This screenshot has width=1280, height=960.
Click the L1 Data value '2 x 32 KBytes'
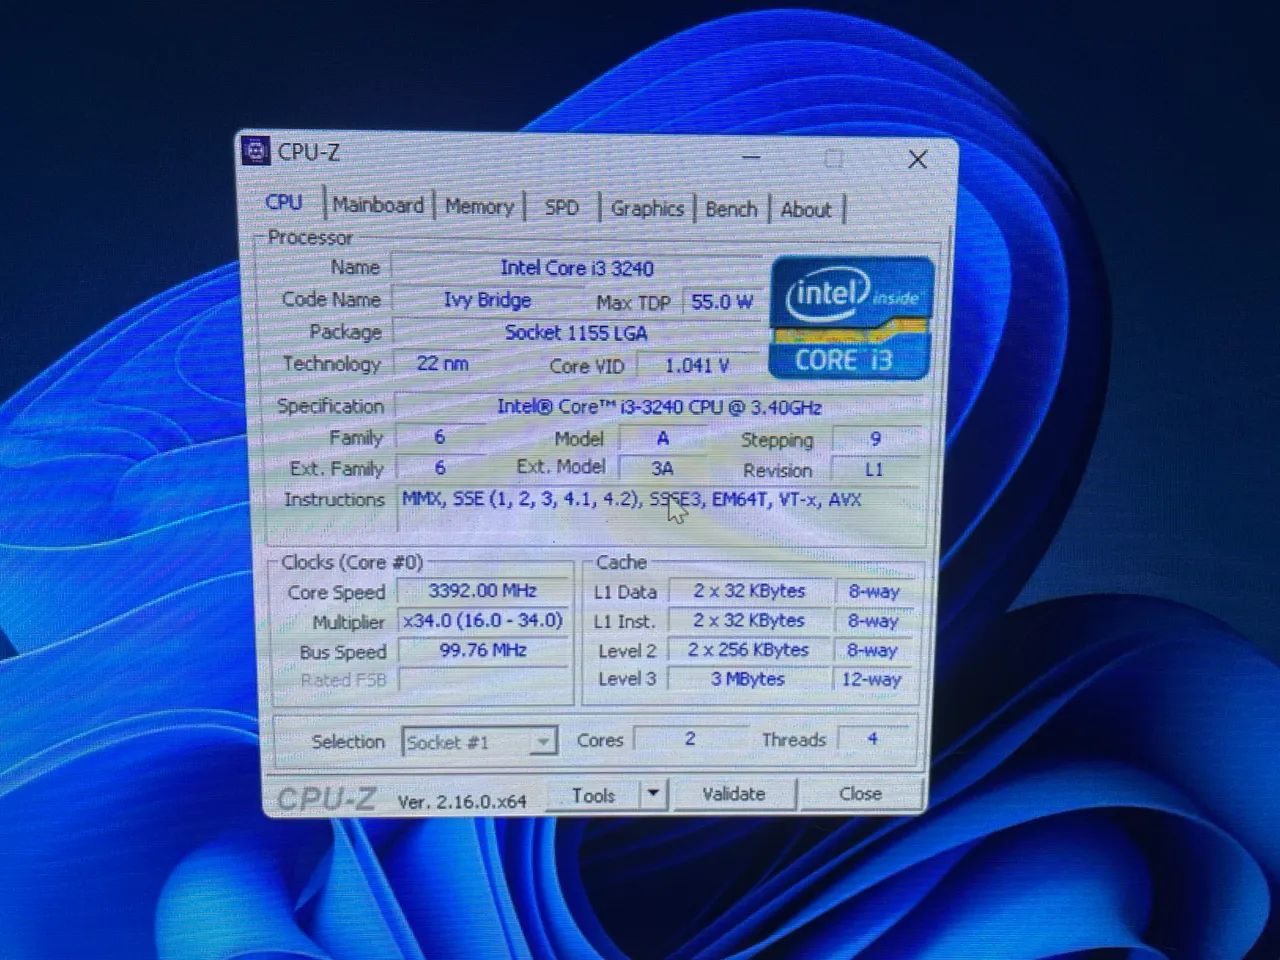tap(749, 591)
